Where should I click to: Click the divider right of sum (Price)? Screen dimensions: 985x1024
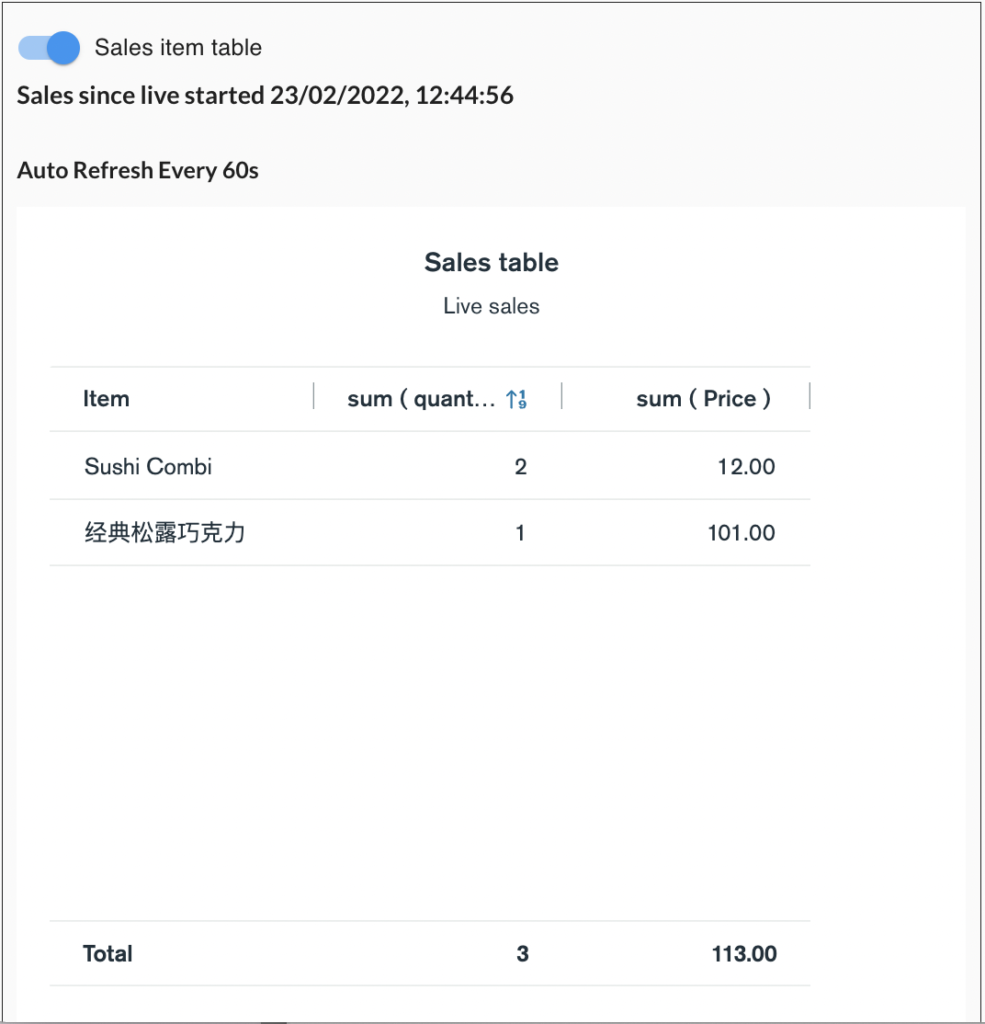[x=810, y=396]
